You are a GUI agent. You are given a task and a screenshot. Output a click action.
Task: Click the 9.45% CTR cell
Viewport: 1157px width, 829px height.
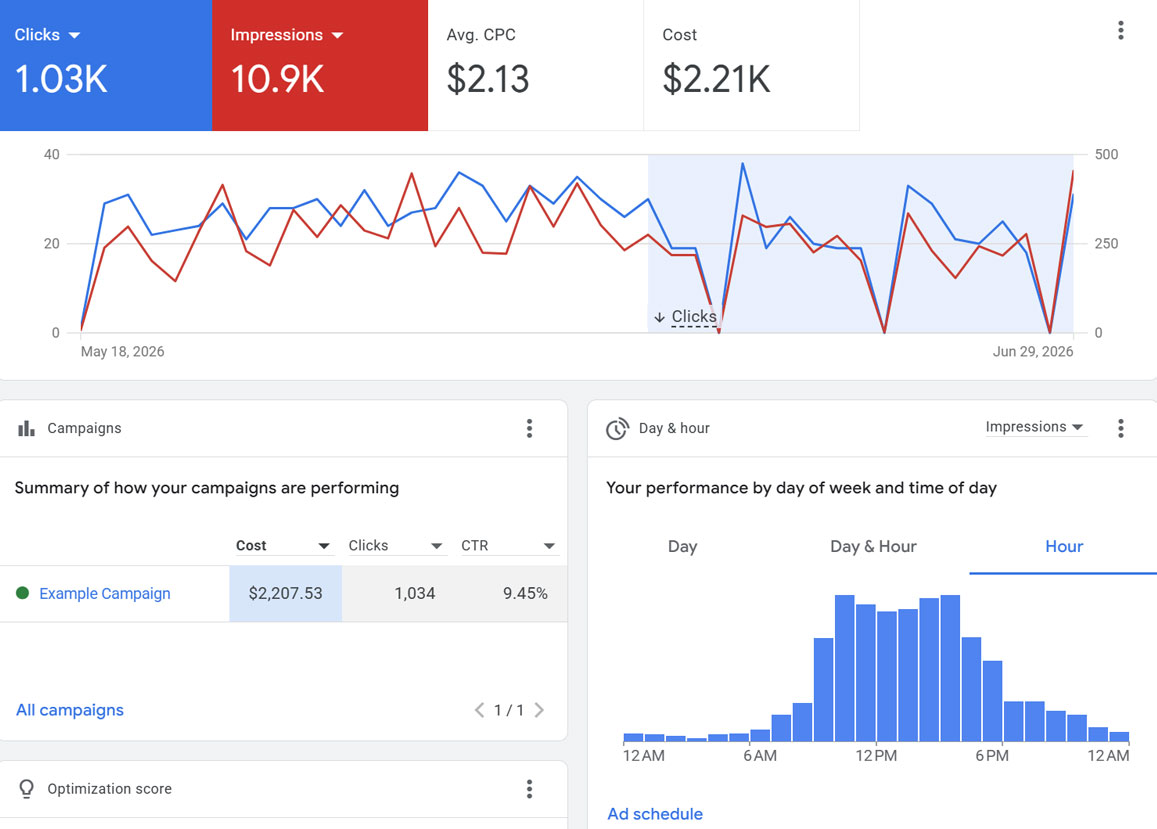pos(525,594)
